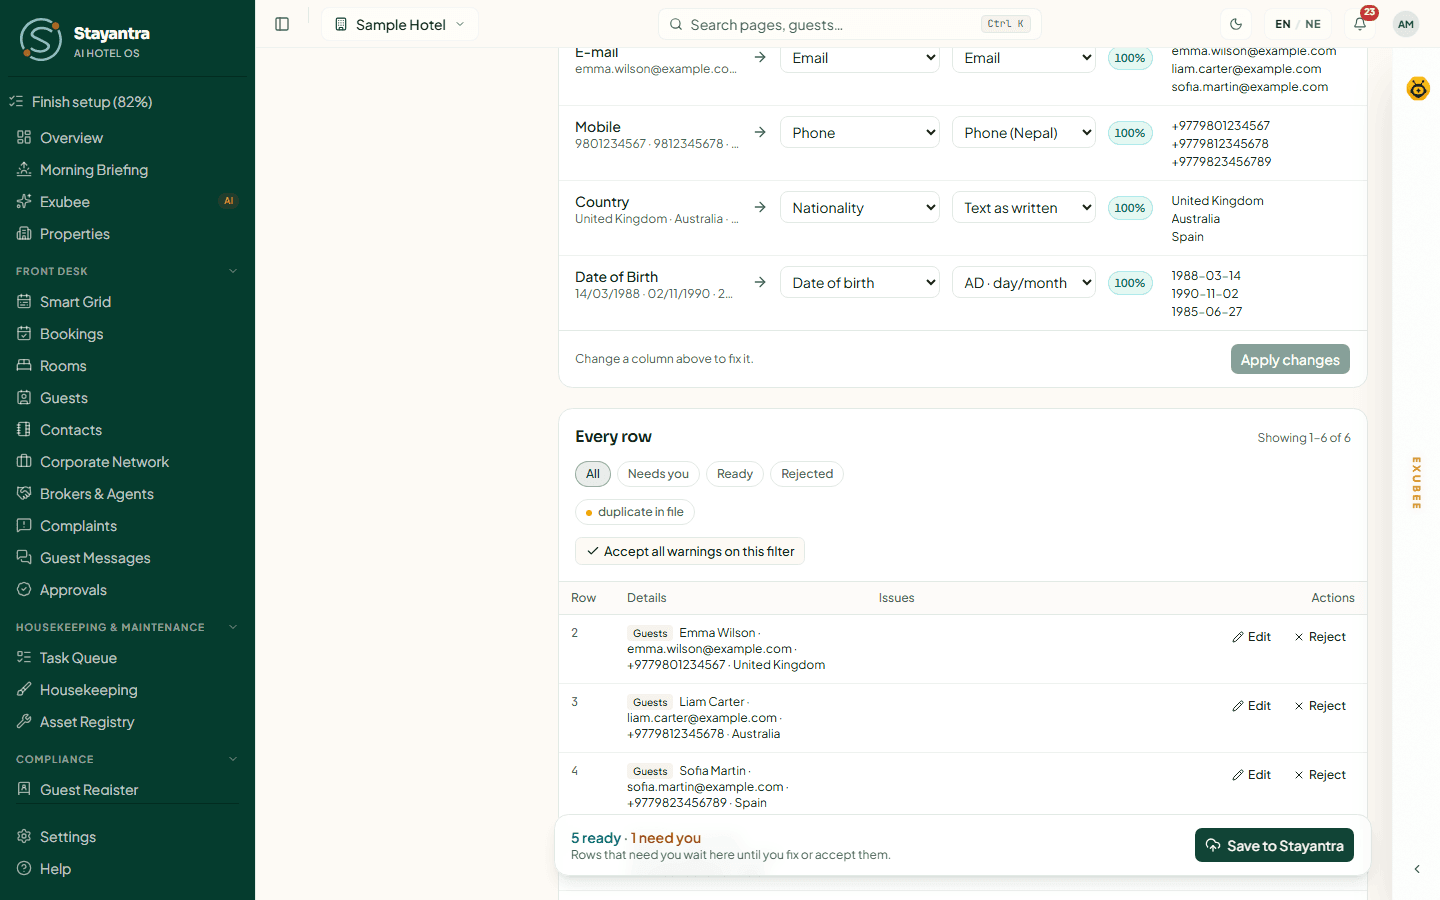This screenshot has width=1440, height=900.
Task: Switch language toggle to NE
Action: [1313, 24]
